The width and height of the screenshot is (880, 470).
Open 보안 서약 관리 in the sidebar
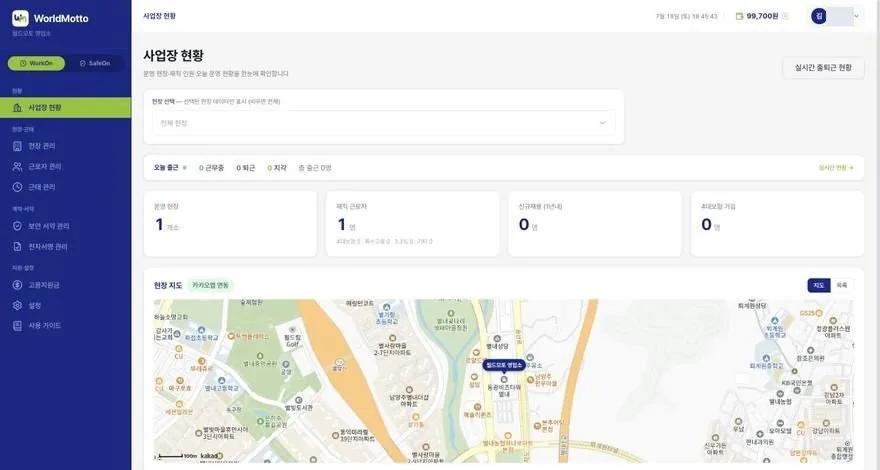tap(65, 226)
